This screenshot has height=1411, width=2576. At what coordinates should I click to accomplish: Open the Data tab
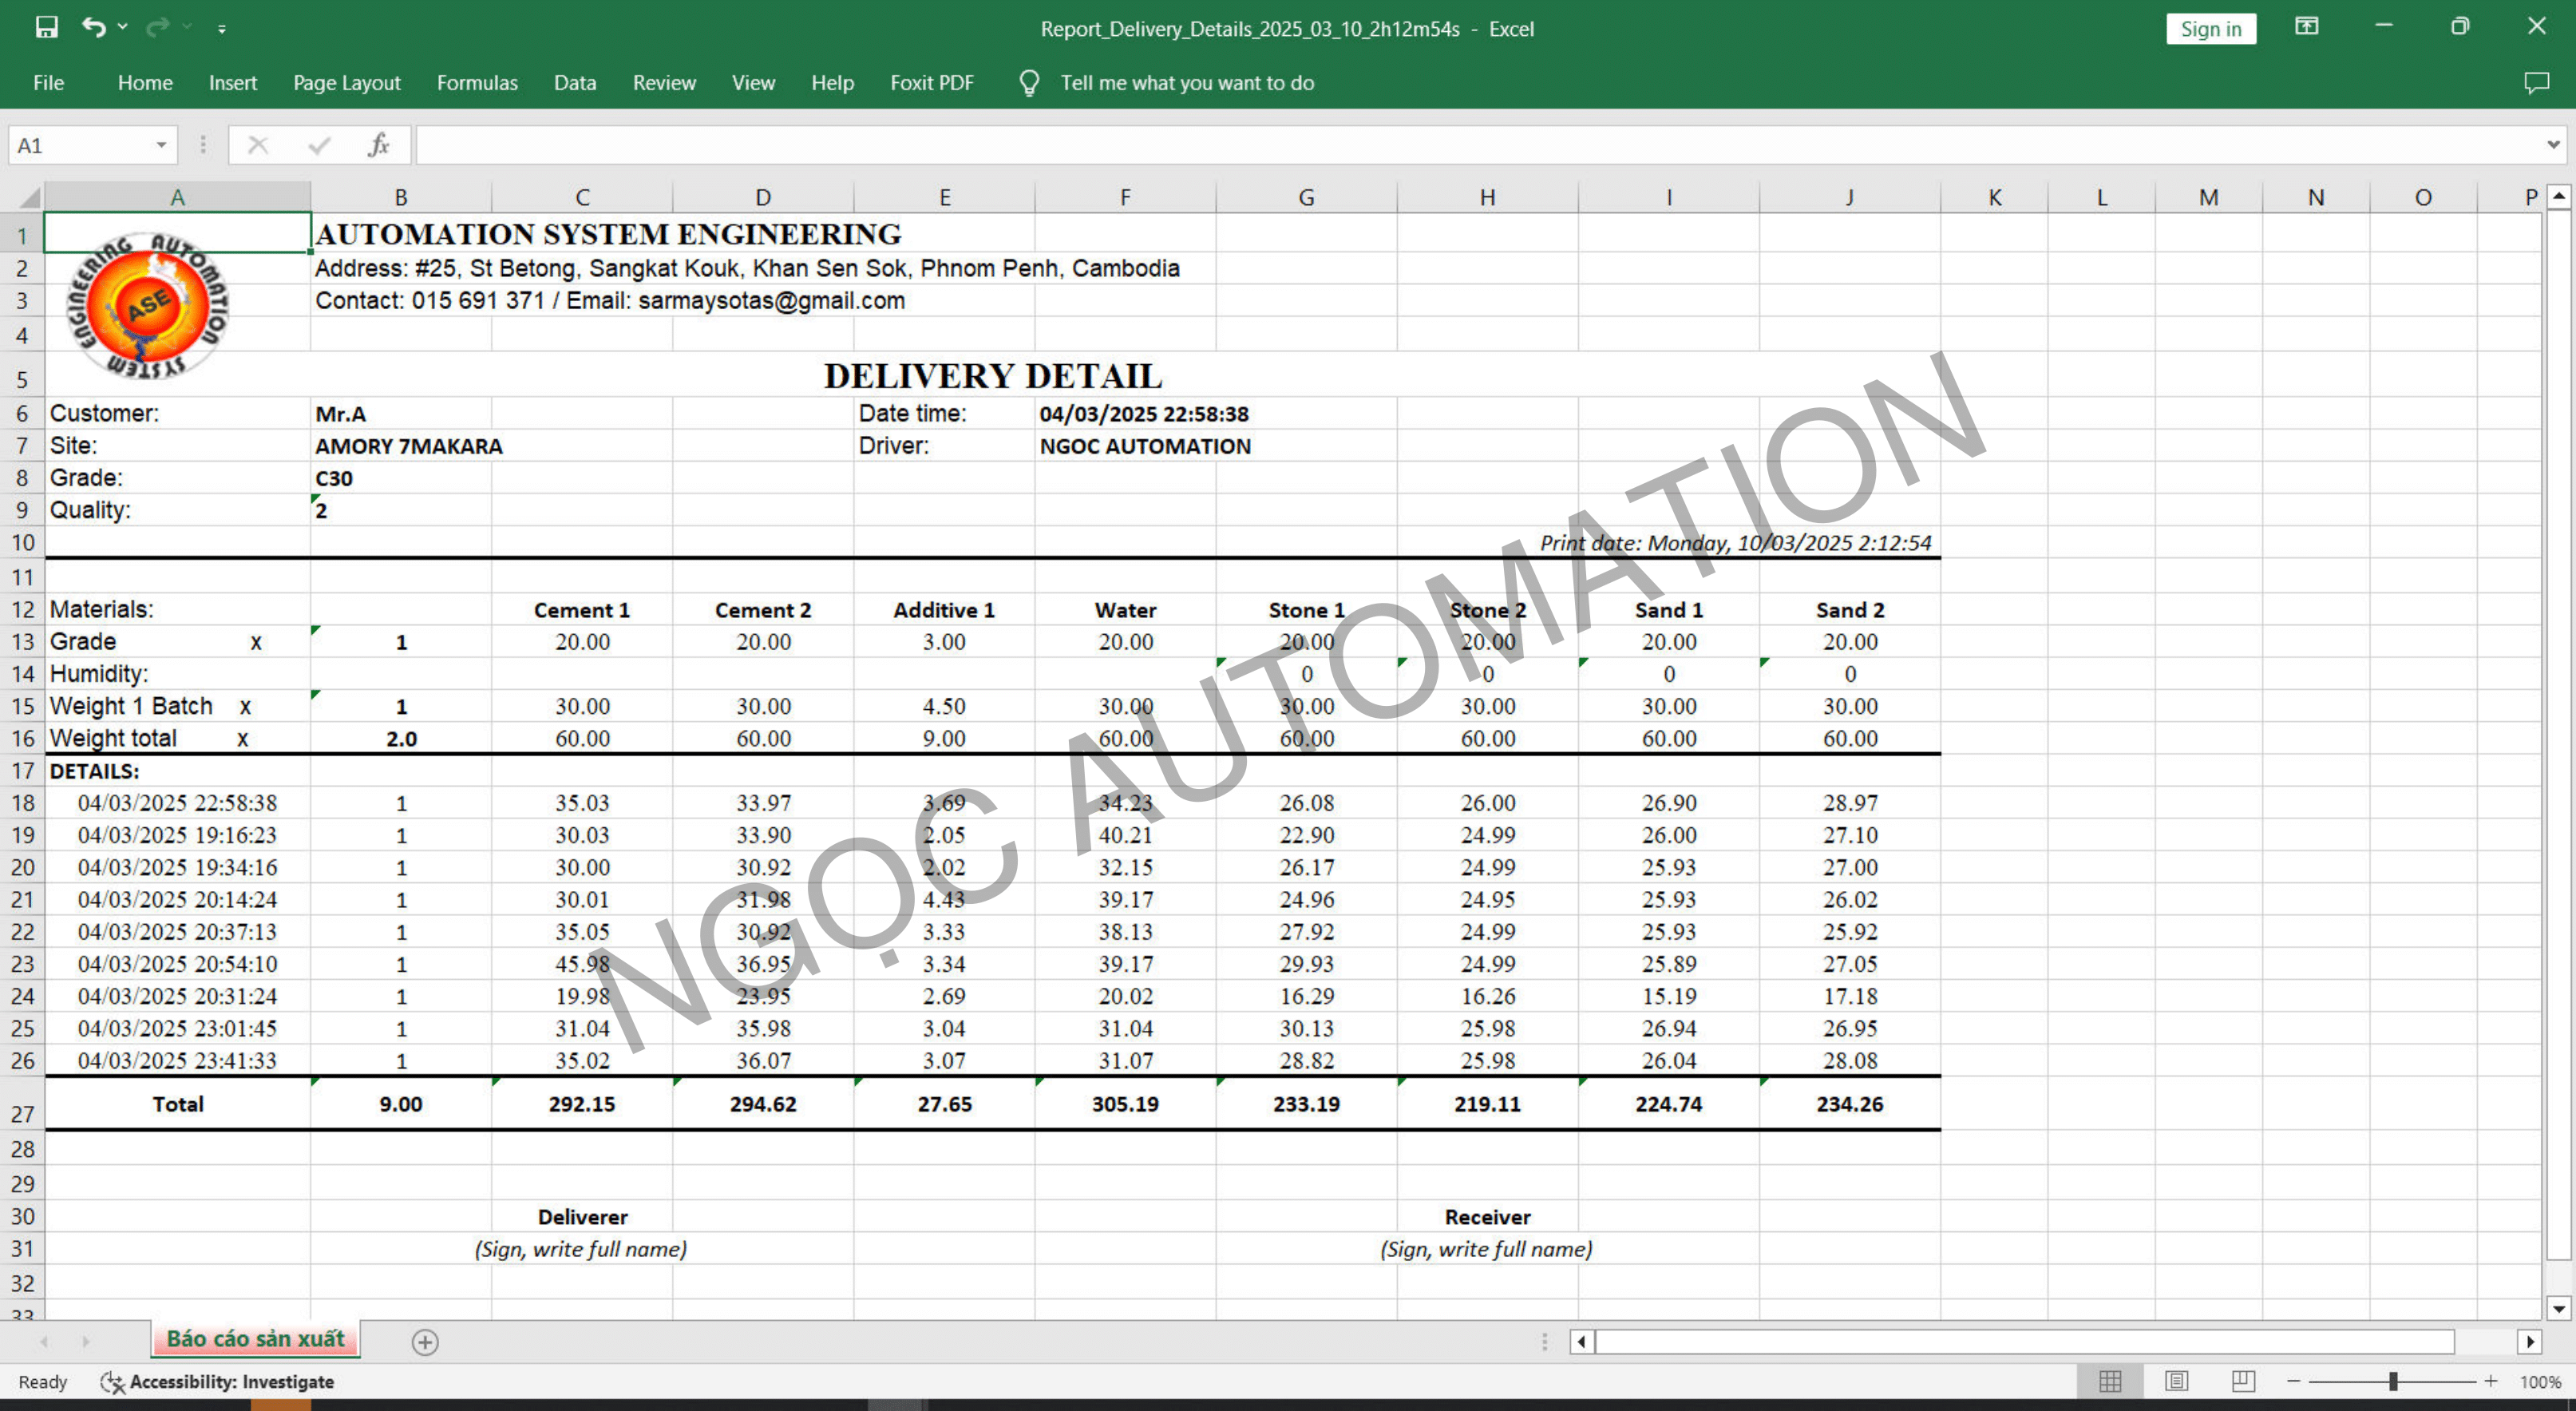(x=575, y=83)
